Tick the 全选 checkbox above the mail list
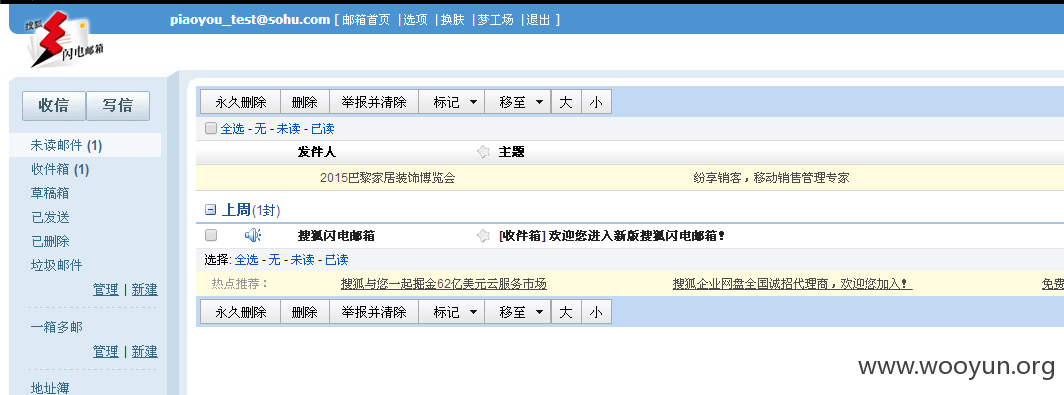Image resolution: width=1064 pixels, height=395 pixels. click(x=211, y=128)
